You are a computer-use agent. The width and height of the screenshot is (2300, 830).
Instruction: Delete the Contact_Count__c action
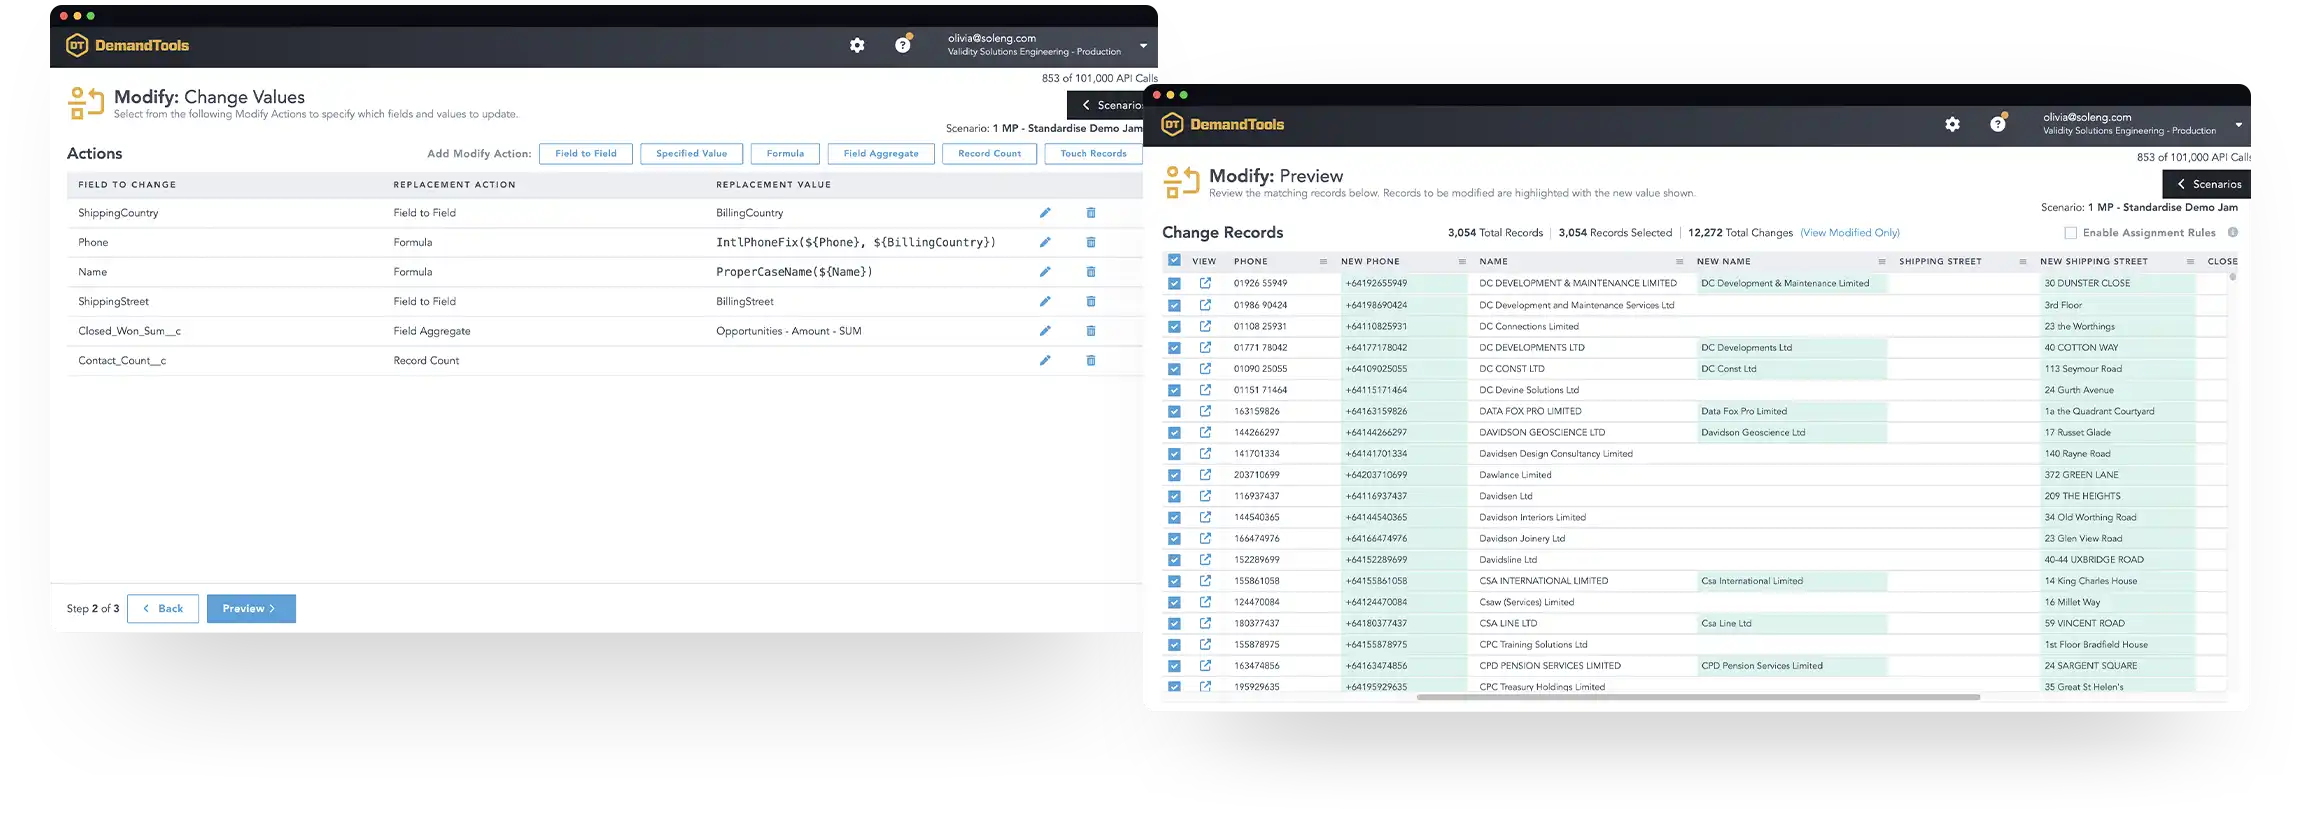point(1091,360)
